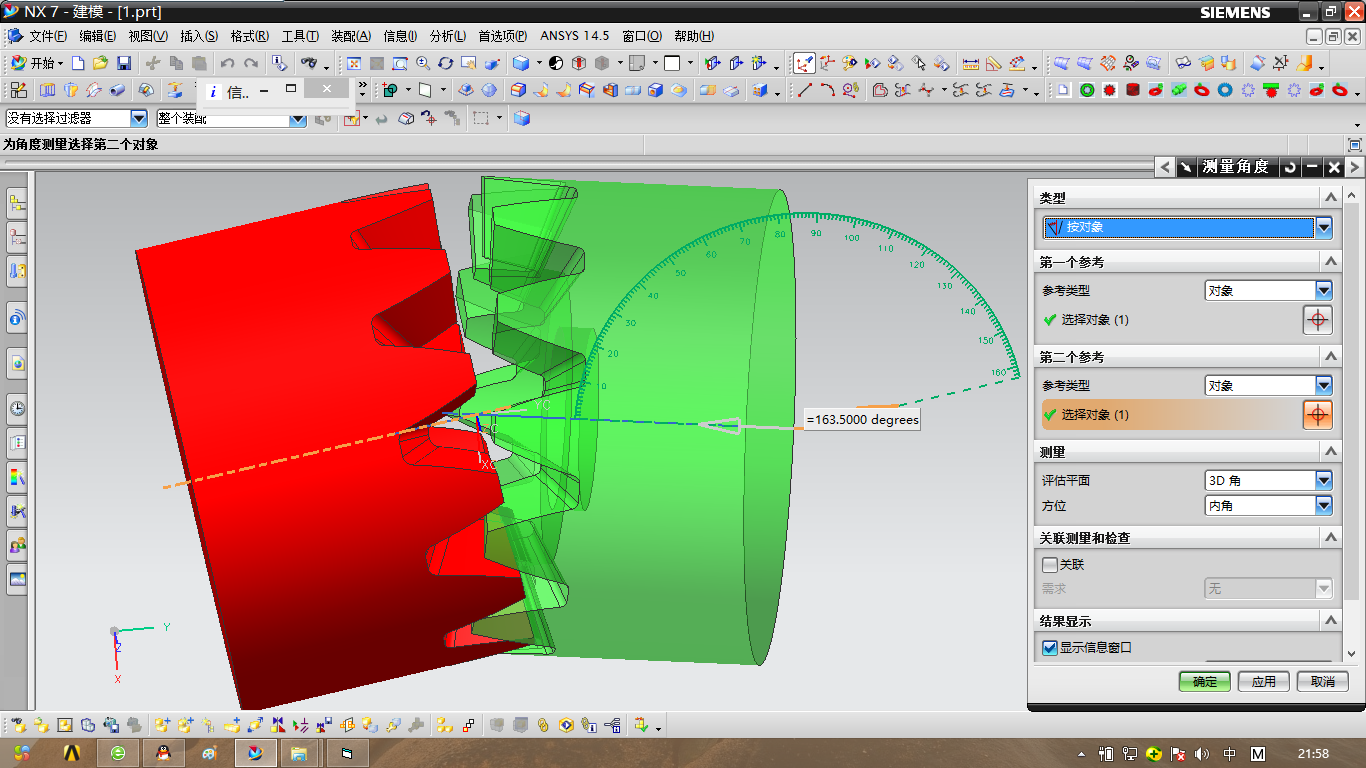Viewport: 1366px width, 768px height.
Task: Click the binoculars find icon
Action: (x=309, y=63)
